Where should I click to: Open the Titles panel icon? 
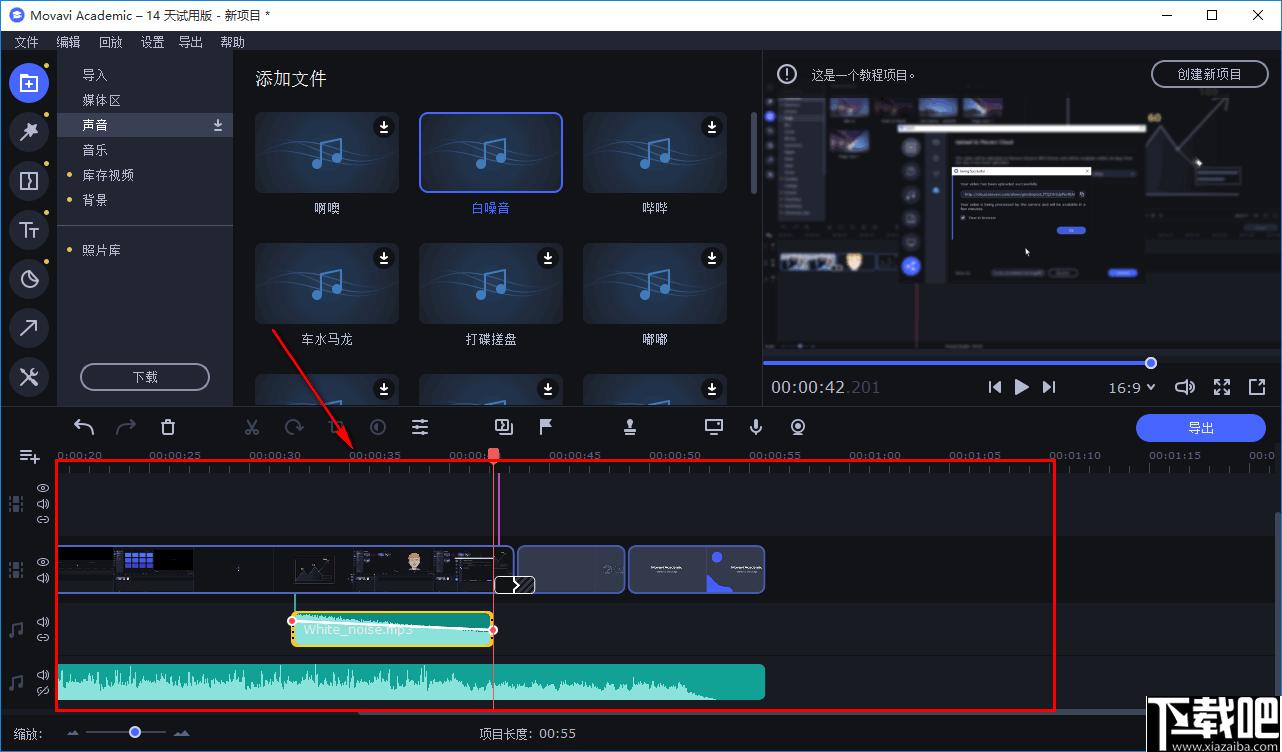[29, 230]
